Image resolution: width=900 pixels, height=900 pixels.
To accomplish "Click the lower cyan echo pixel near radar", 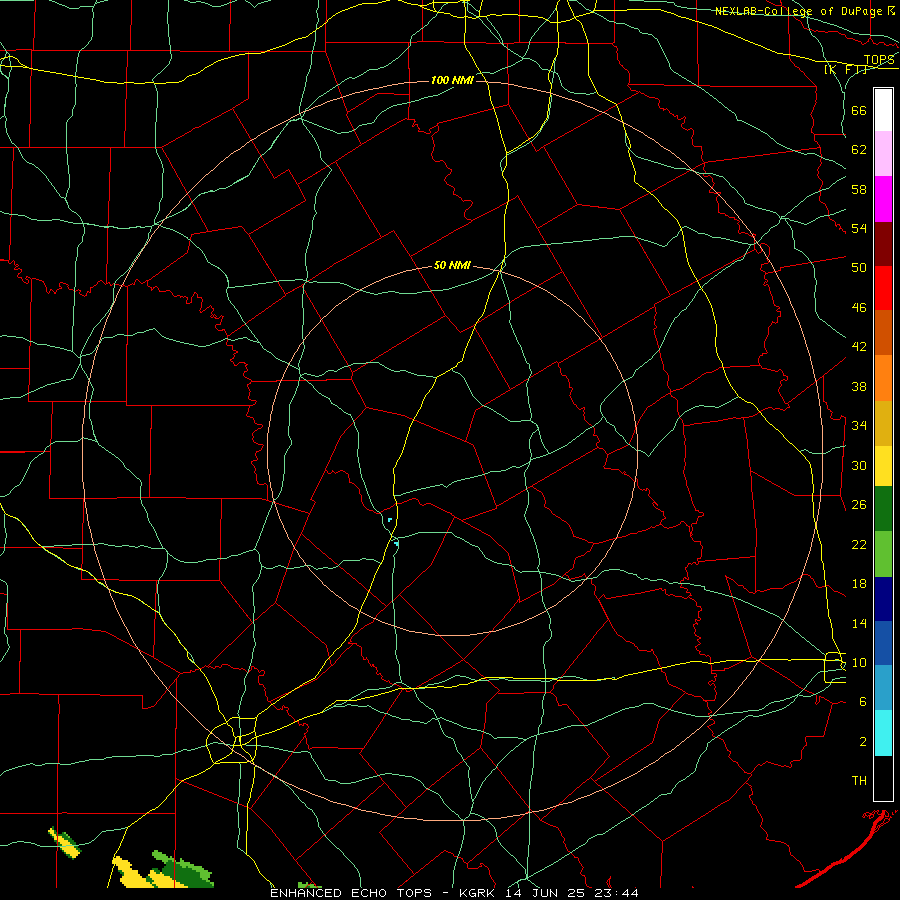I will (396, 543).
